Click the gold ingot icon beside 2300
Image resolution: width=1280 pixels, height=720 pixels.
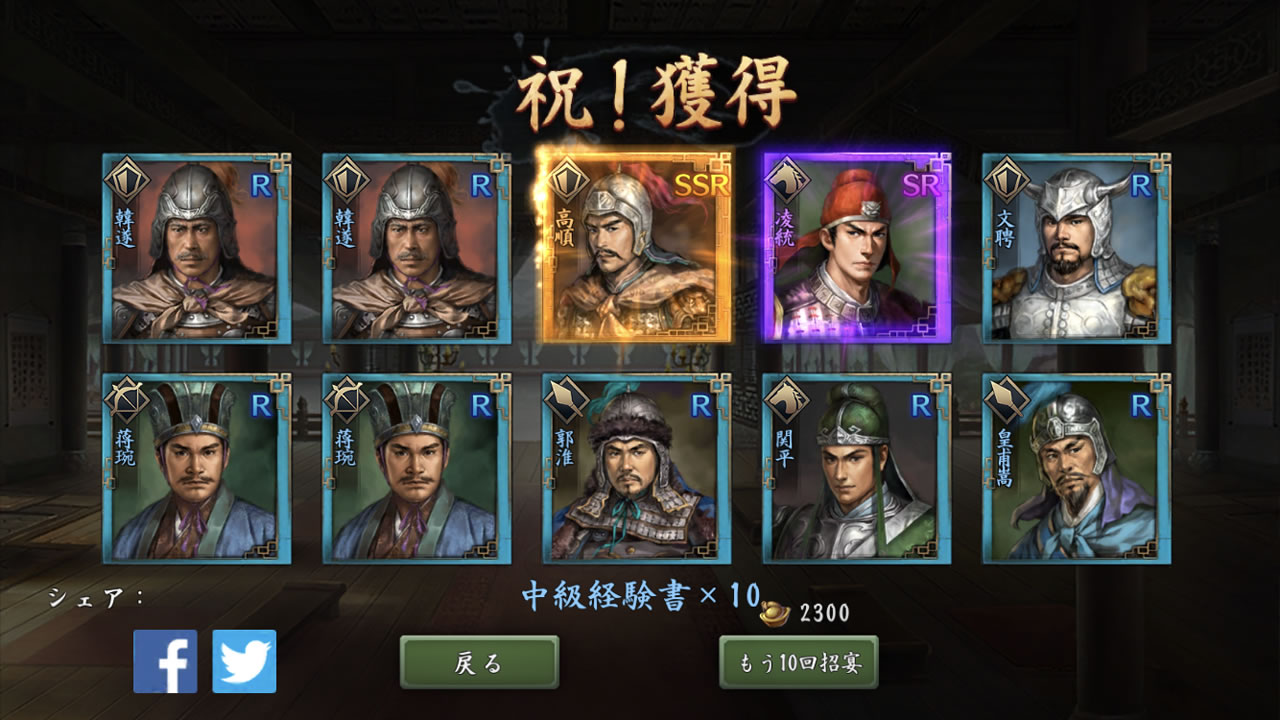pyautogui.click(x=776, y=610)
